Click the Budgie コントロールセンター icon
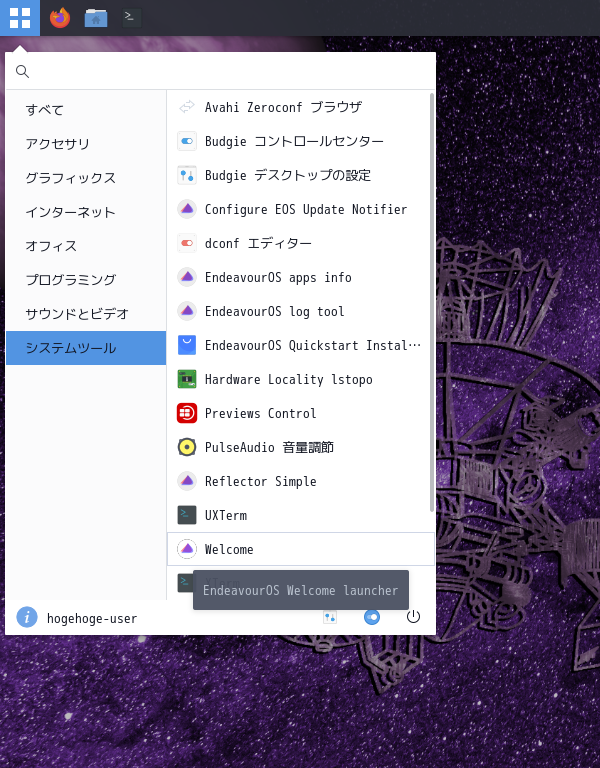The width and height of the screenshot is (600, 768). point(187,141)
